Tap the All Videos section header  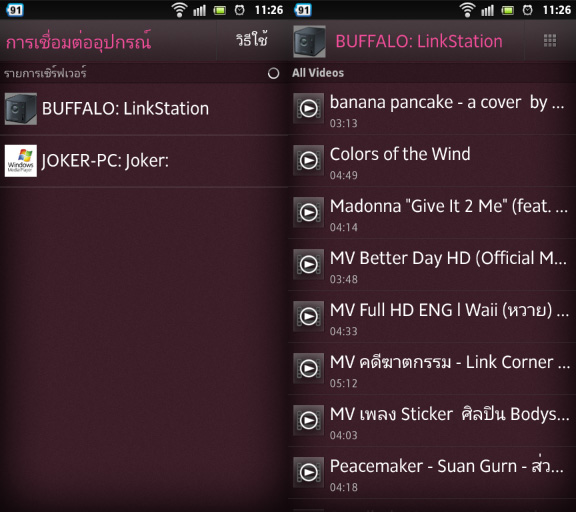coord(318,73)
